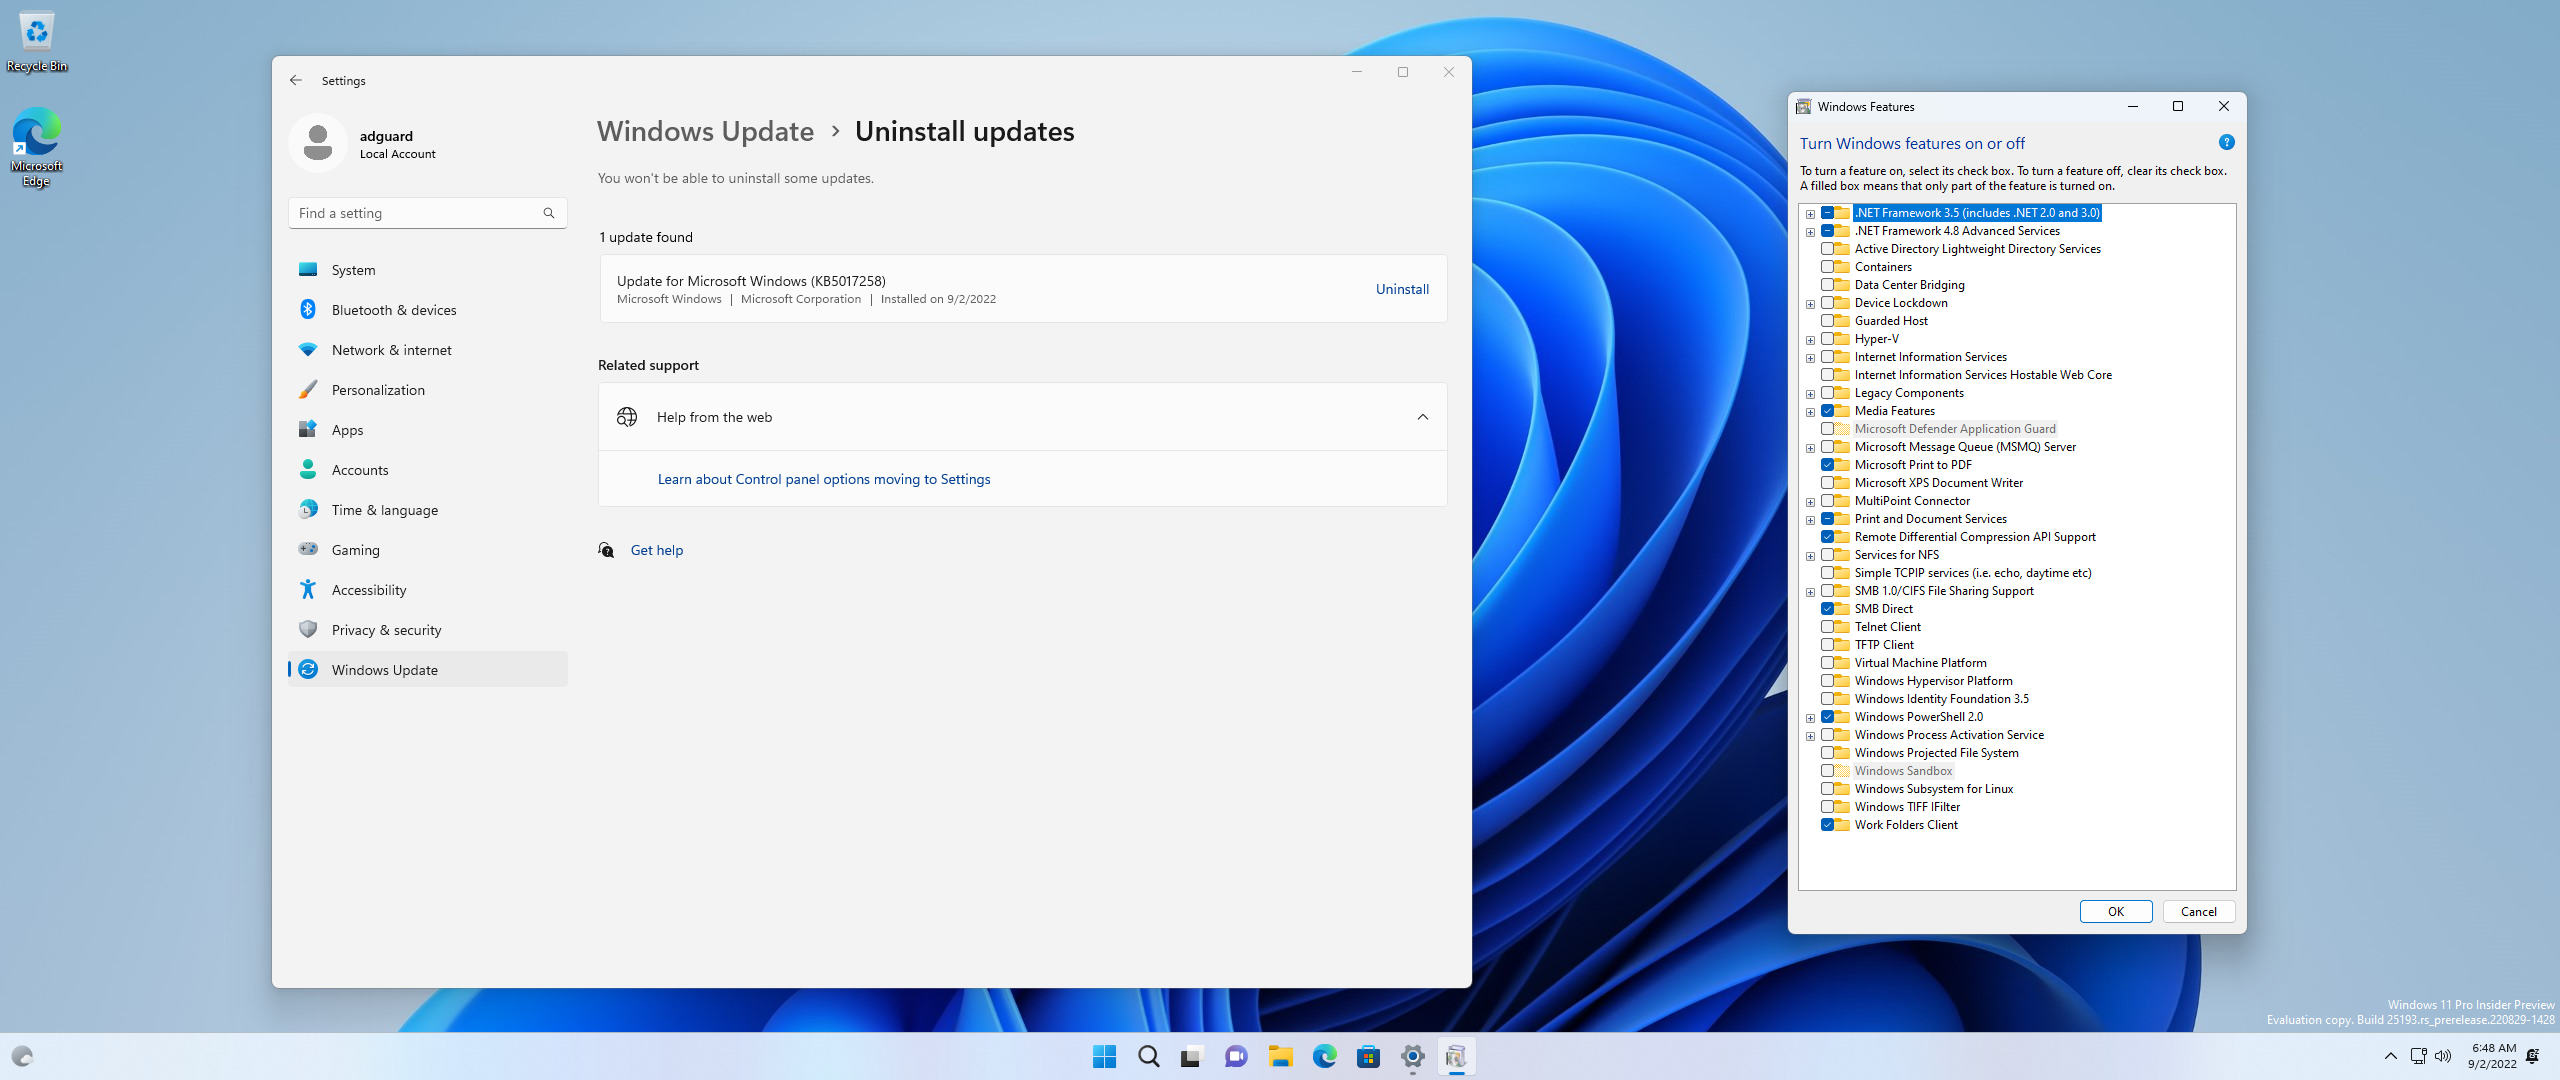Open Recycle Bin desktop icon
Screen dimensions: 2560x1080
click(37, 42)
